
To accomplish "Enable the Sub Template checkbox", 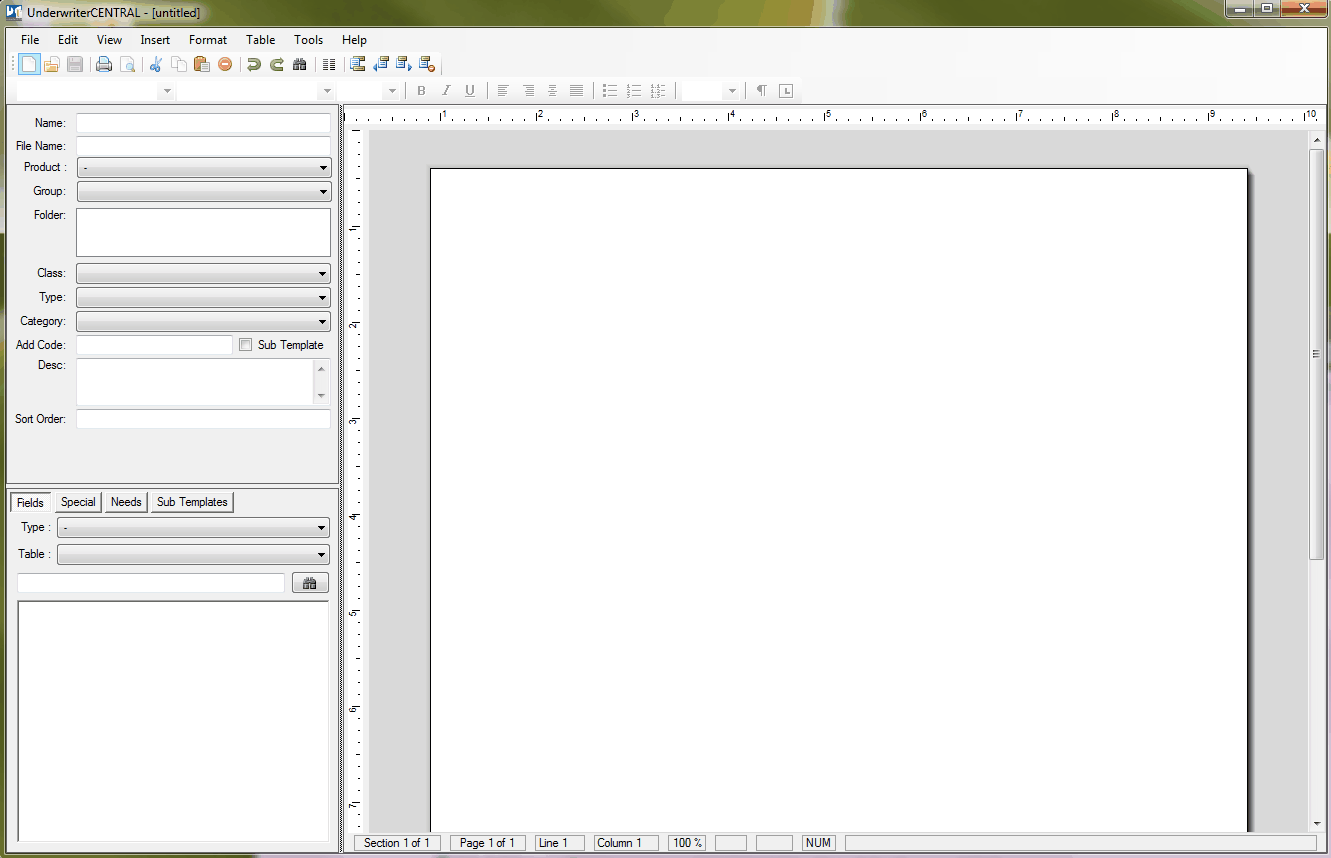I will tap(246, 345).
